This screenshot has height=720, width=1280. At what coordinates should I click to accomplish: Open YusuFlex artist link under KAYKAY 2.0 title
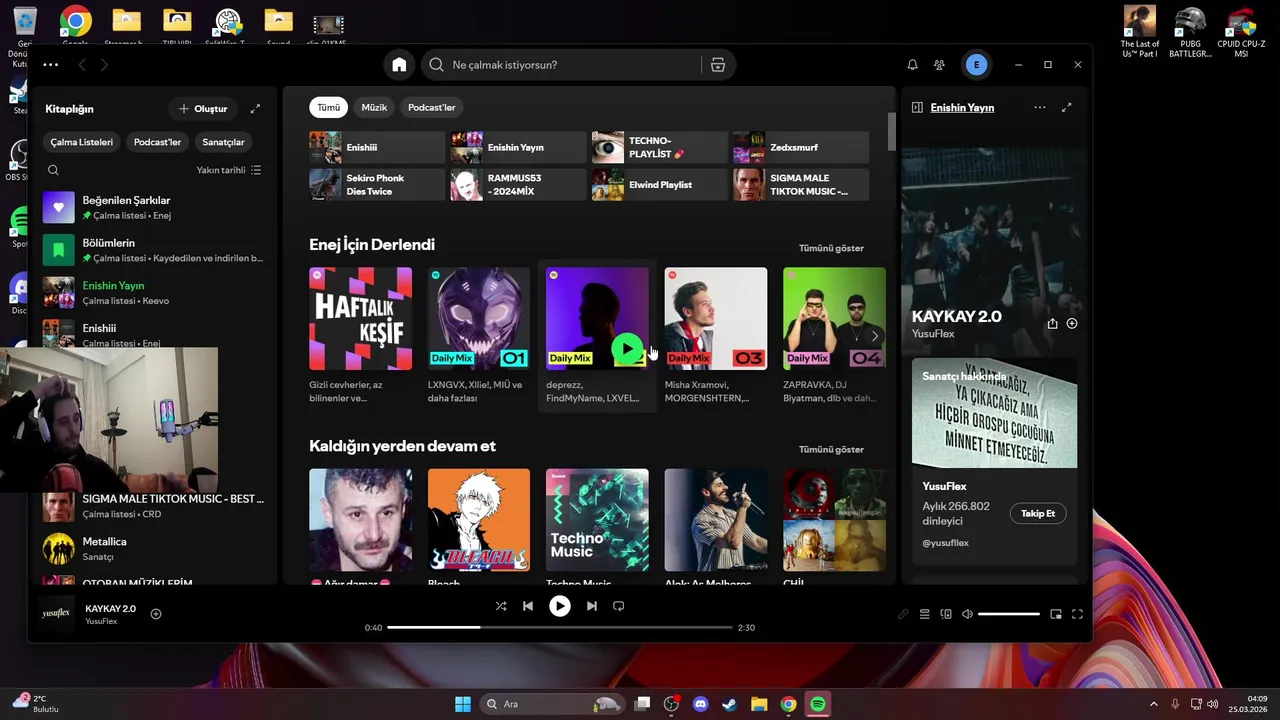coord(933,334)
